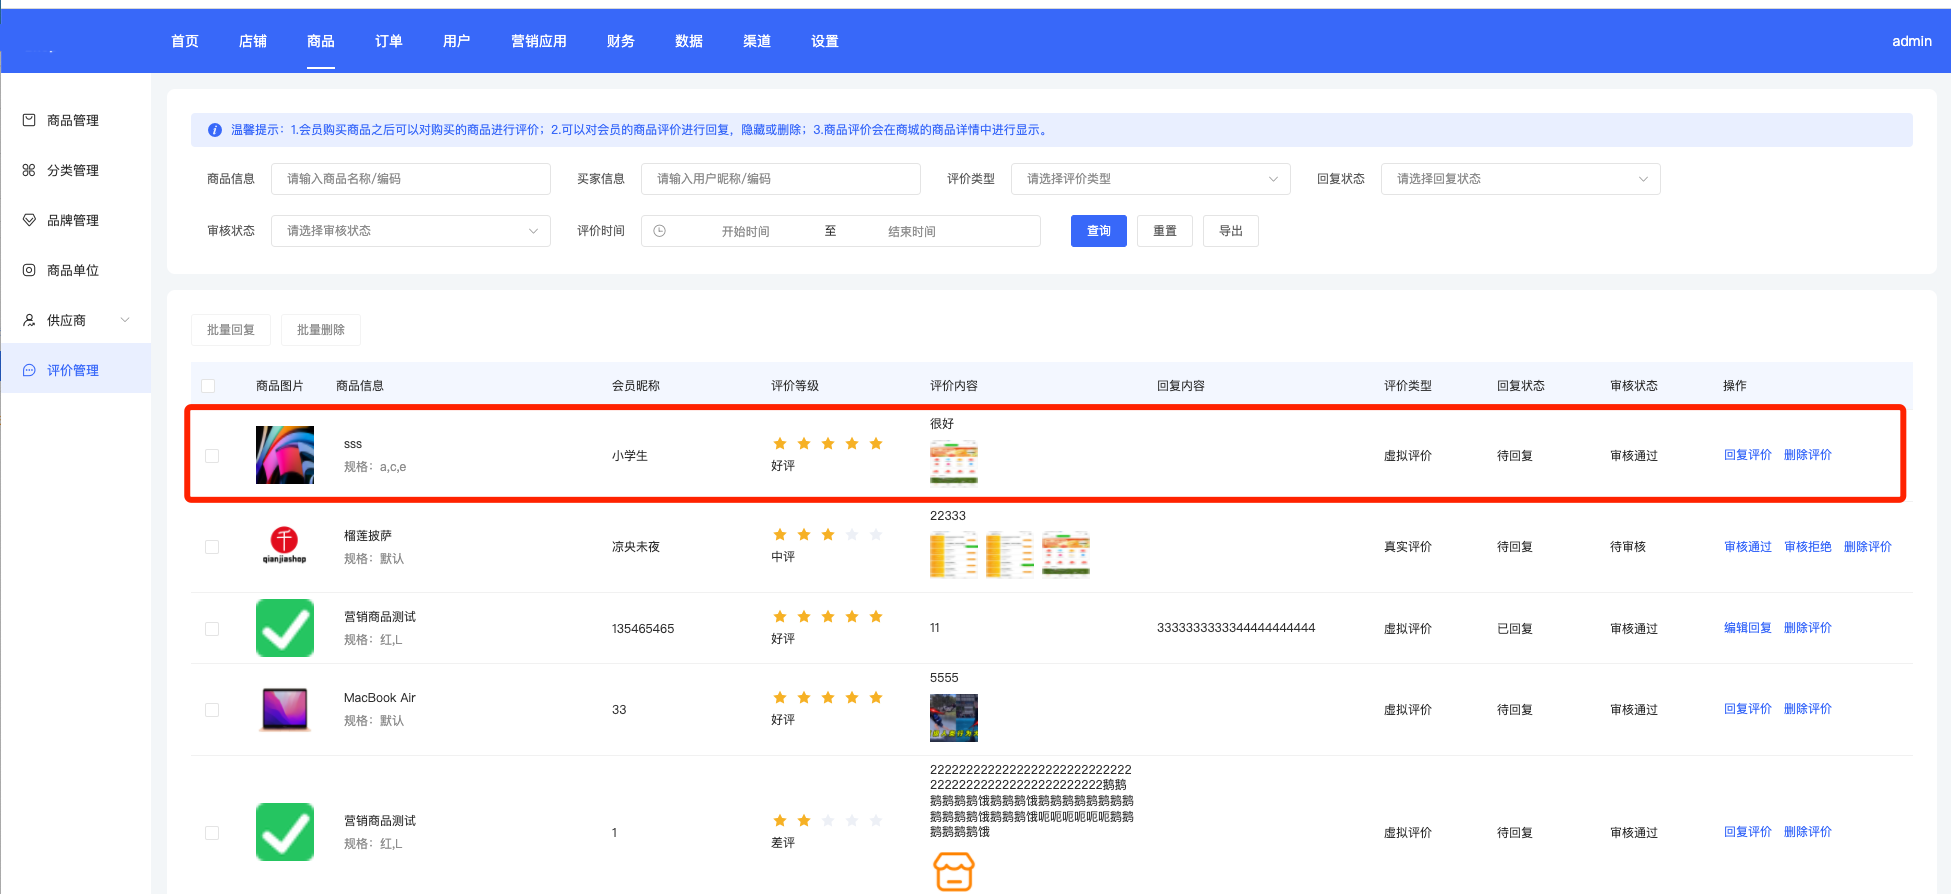Image resolution: width=1951 pixels, height=894 pixels.
Task: Open the 回复状态 dropdown
Action: click(1521, 179)
